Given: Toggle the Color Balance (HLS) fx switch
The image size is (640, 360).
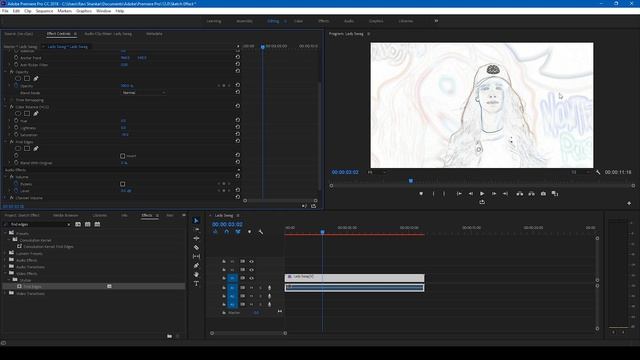Looking at the screenshot, I should pos(12,107).
